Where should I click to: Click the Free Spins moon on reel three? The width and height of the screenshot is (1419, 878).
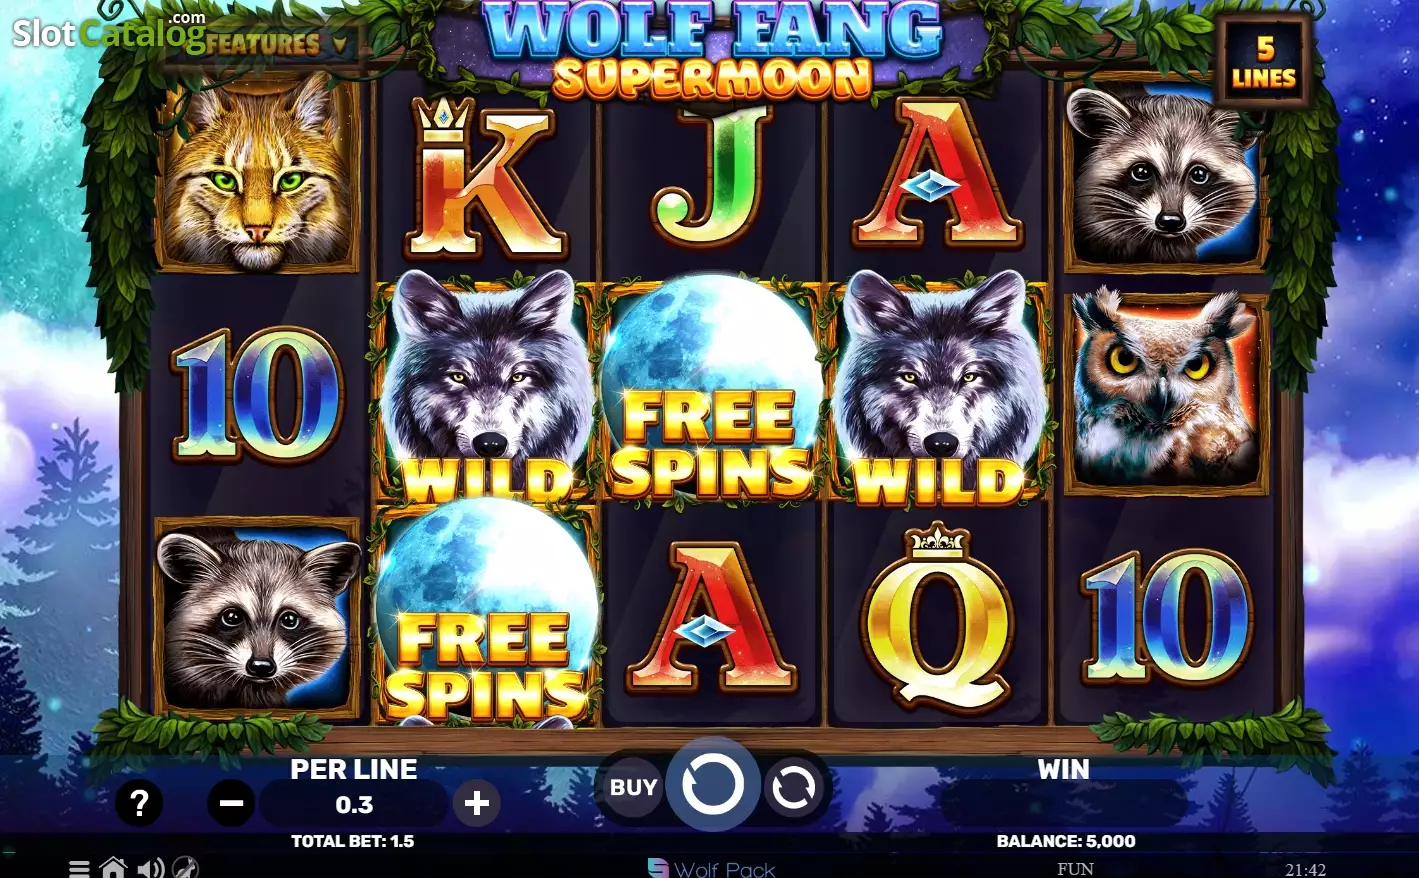coord(711,388)
